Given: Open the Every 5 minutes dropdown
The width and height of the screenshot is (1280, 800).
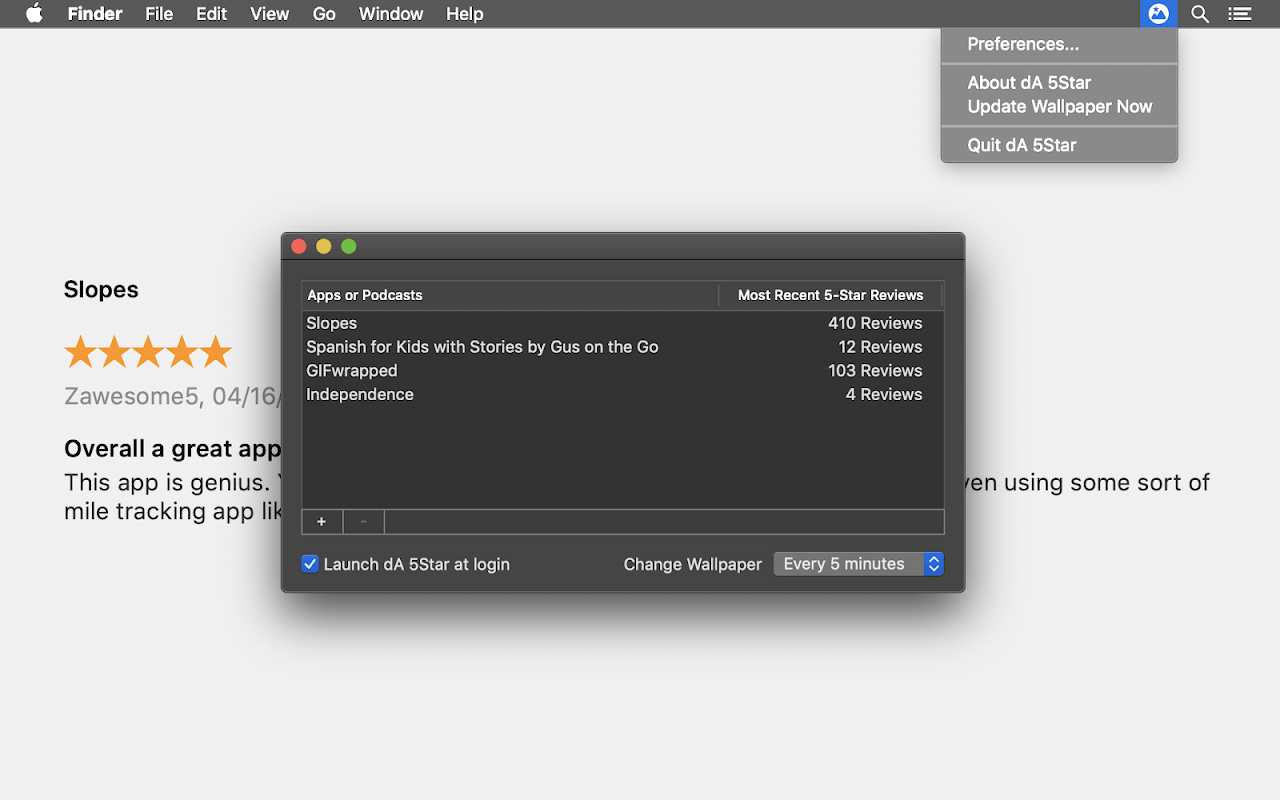Looking at the screenshot, I should pos(859,564).
